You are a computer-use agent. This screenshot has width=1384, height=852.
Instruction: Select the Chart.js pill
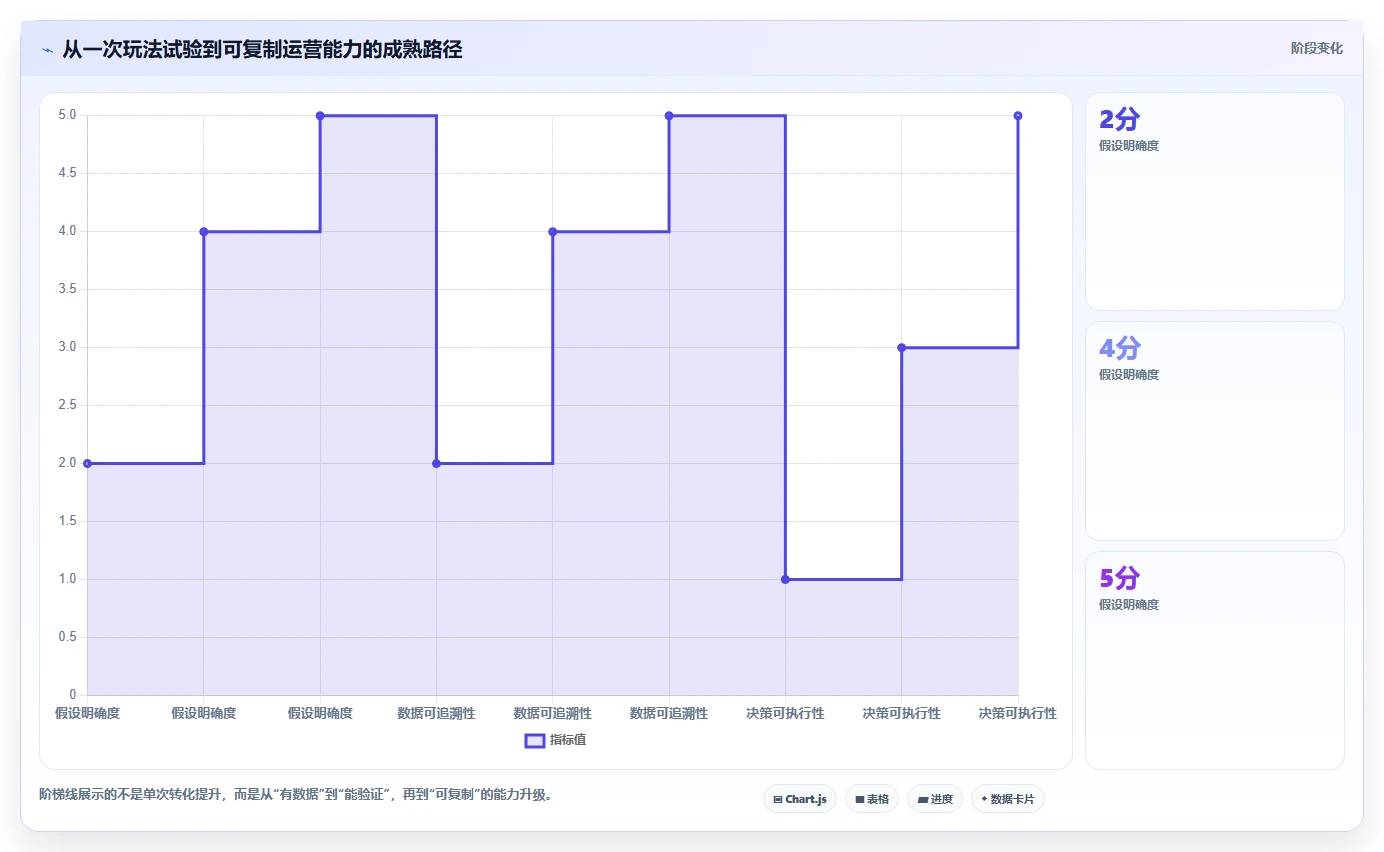[x=799, y=799]
